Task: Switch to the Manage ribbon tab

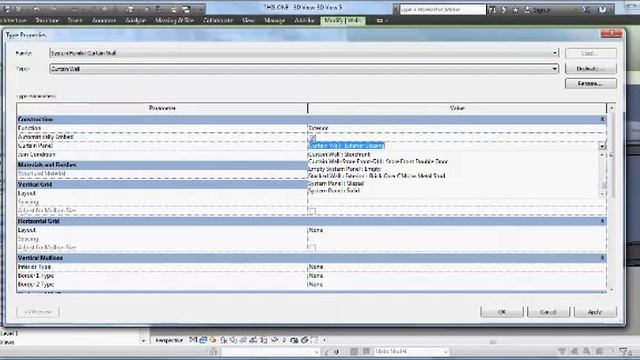Action: [x=274, y=20]
